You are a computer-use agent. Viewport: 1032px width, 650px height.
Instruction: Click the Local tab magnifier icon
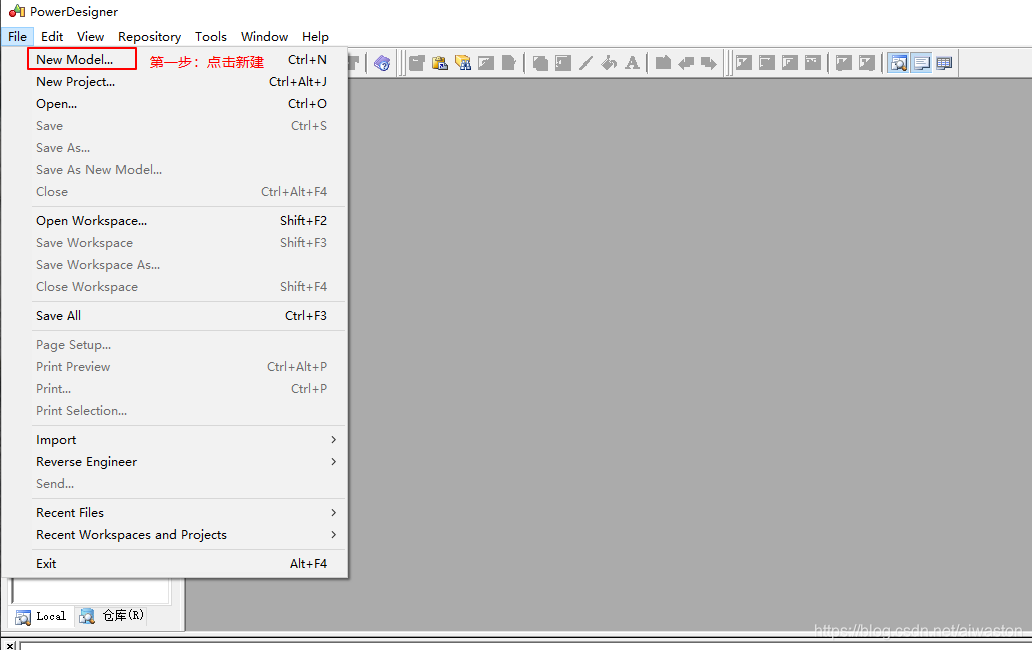point(23,616)
